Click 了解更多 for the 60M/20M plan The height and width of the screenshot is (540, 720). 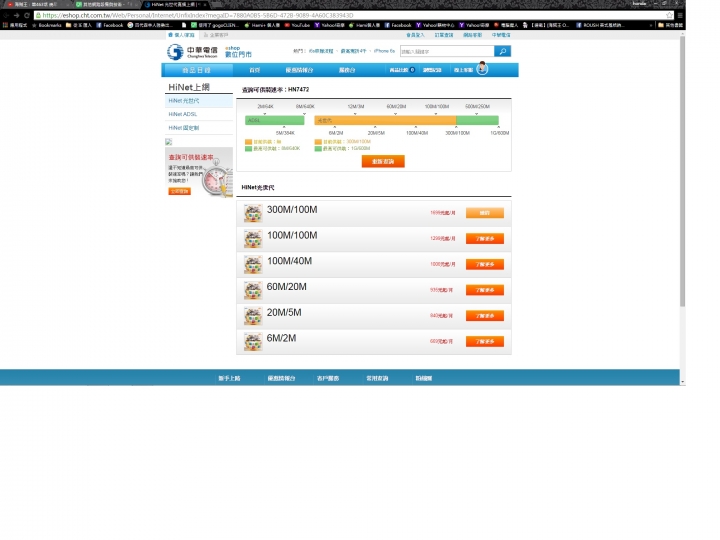[485, 290]
